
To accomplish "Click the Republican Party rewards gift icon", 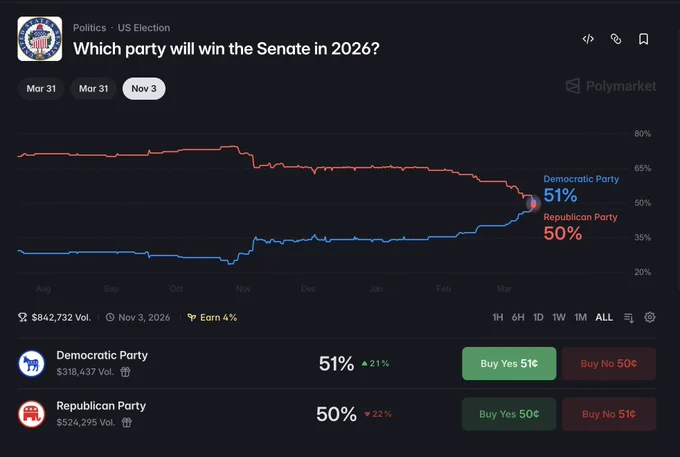I will pyautogui.click(x=127, y=422).
